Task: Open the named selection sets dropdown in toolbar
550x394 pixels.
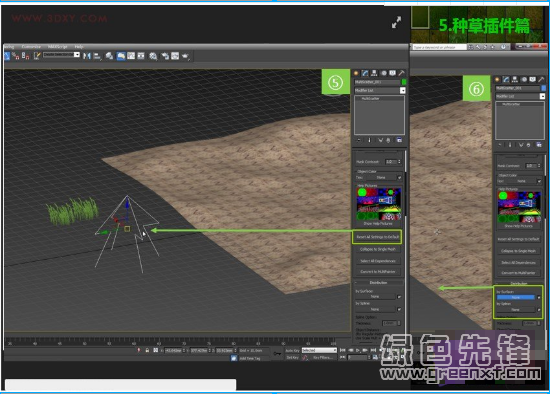Action: [61, 55]
